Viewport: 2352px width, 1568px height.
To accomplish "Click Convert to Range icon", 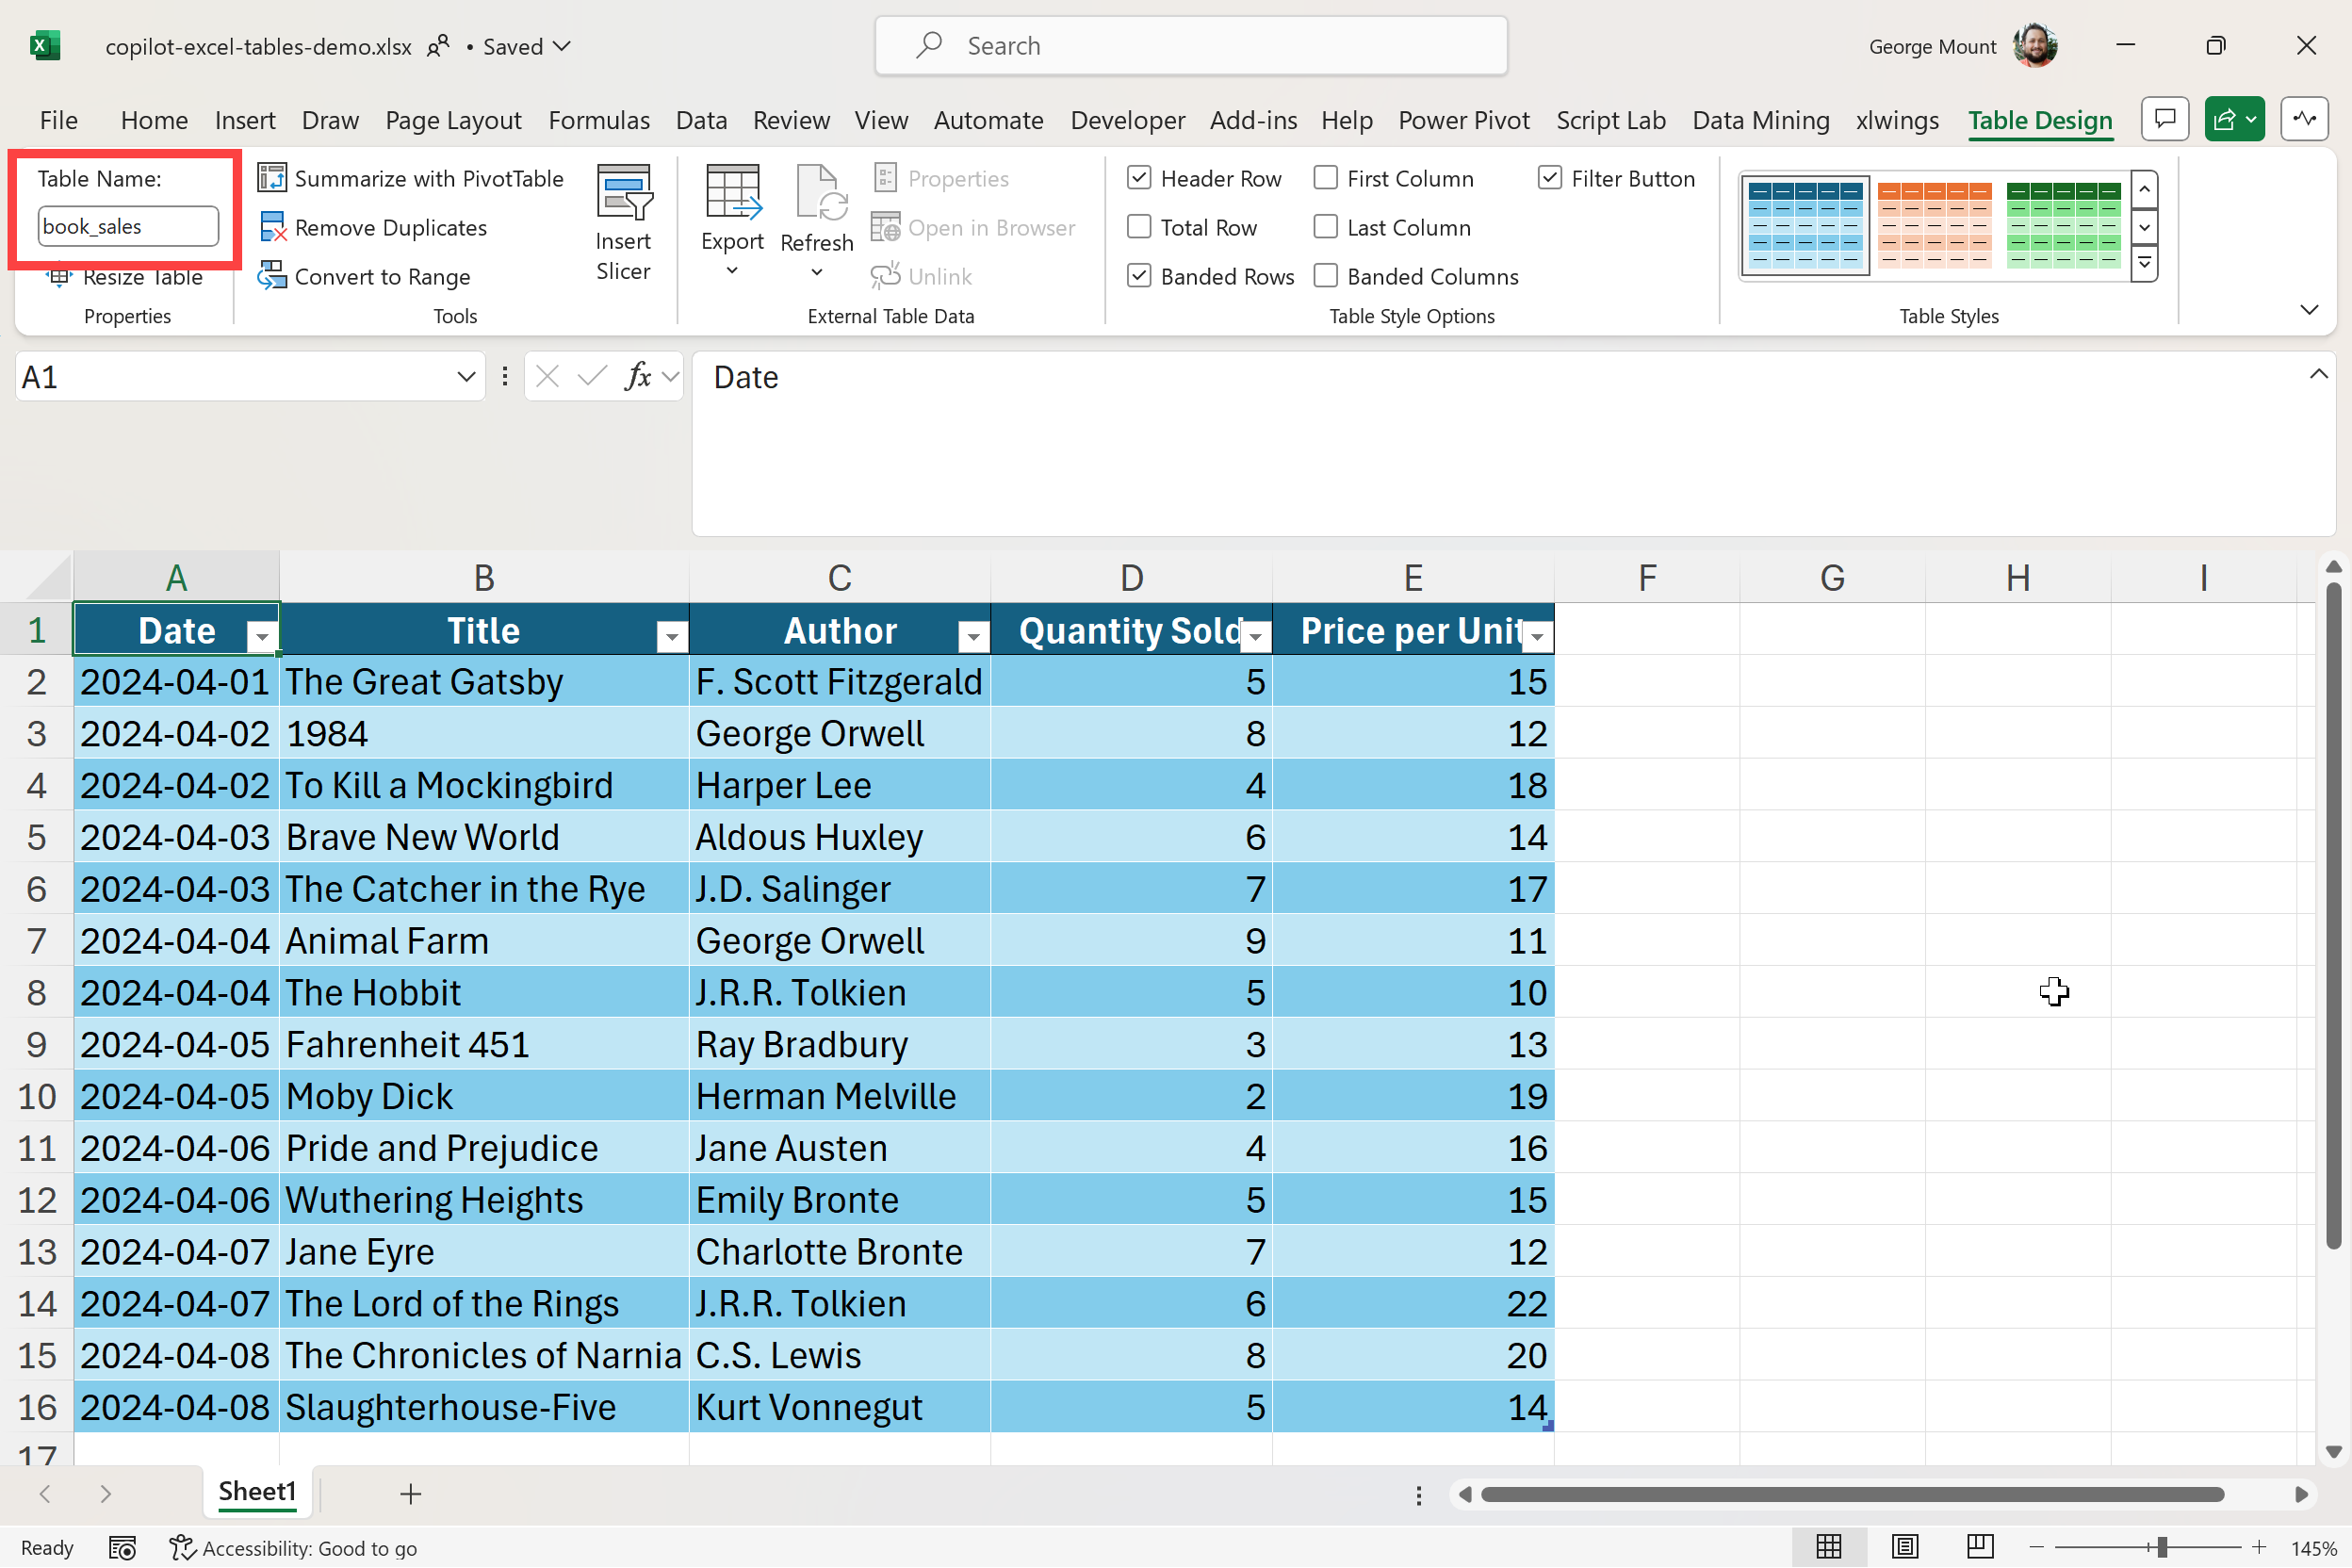I will tap(272, 276).
